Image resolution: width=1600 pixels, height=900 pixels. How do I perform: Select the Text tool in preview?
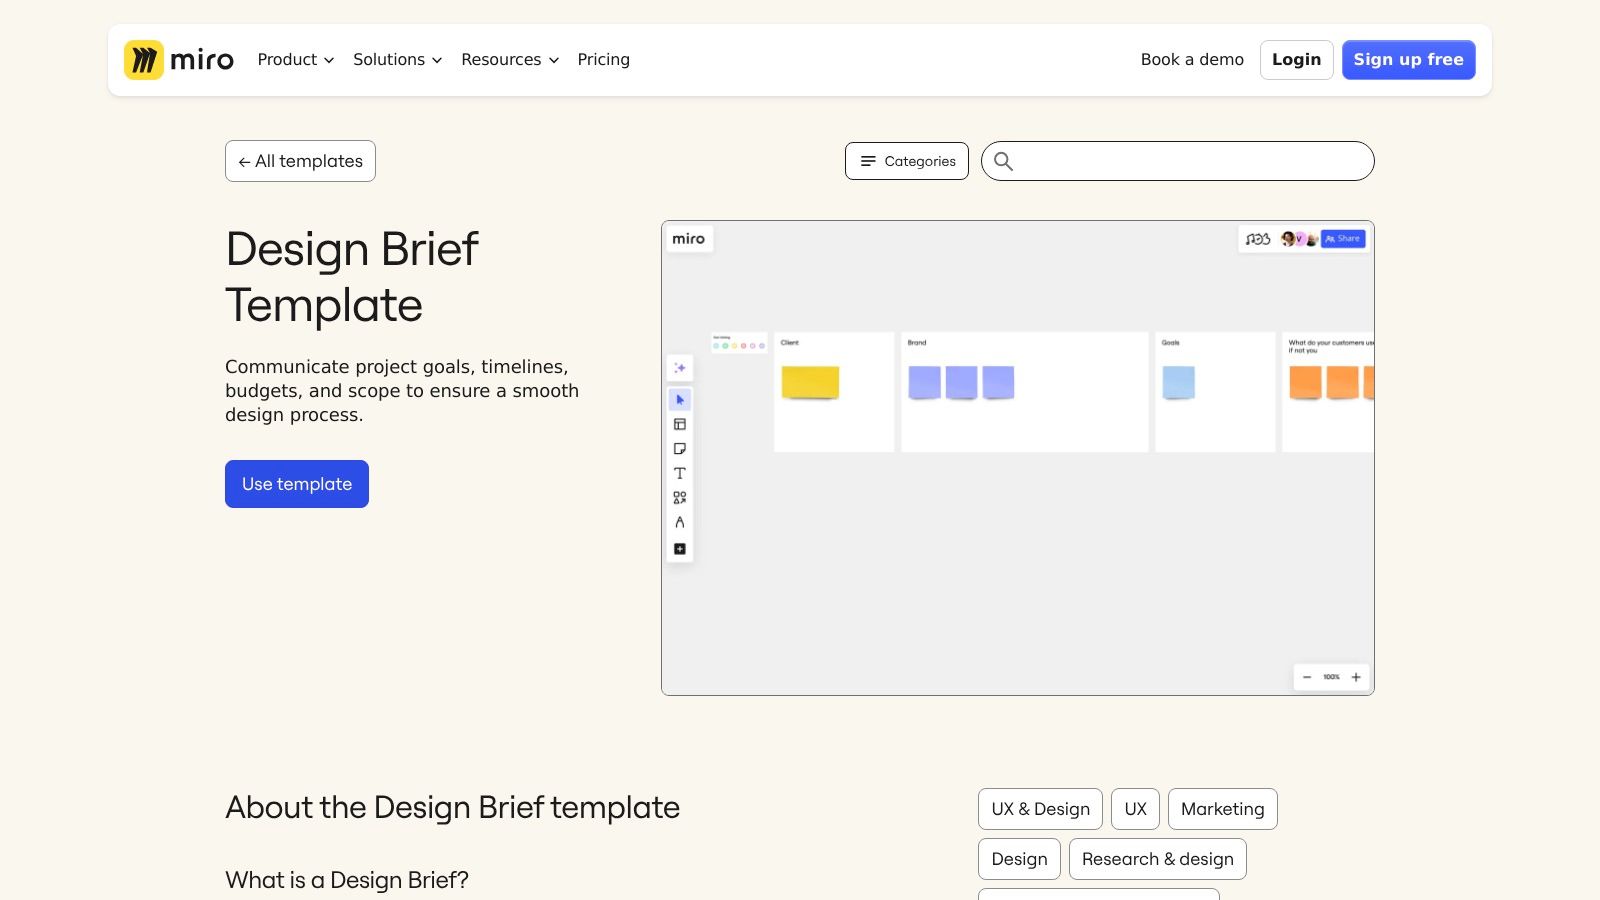click(680, 473)
